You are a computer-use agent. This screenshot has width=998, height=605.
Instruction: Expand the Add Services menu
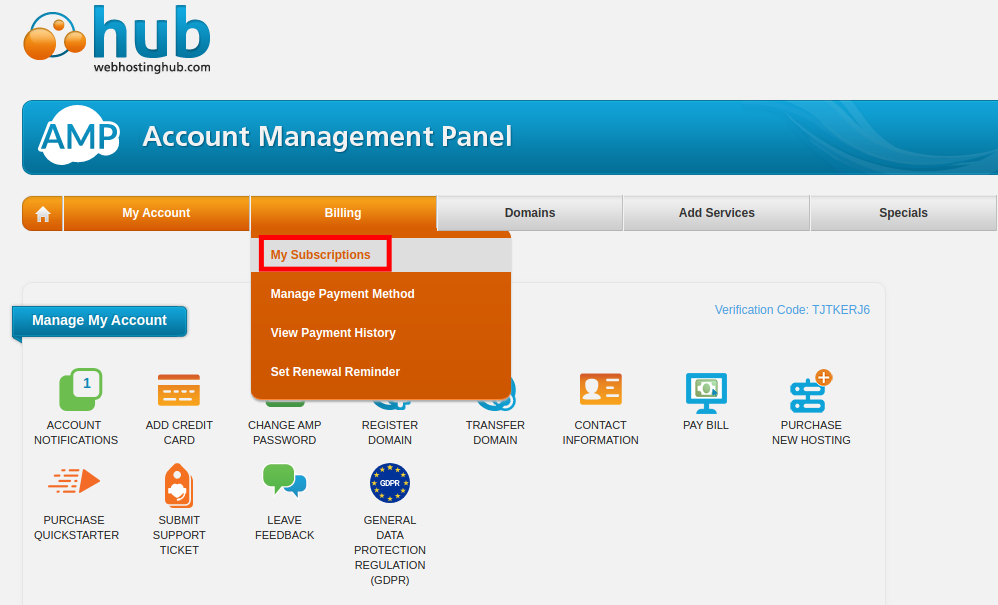716,213
